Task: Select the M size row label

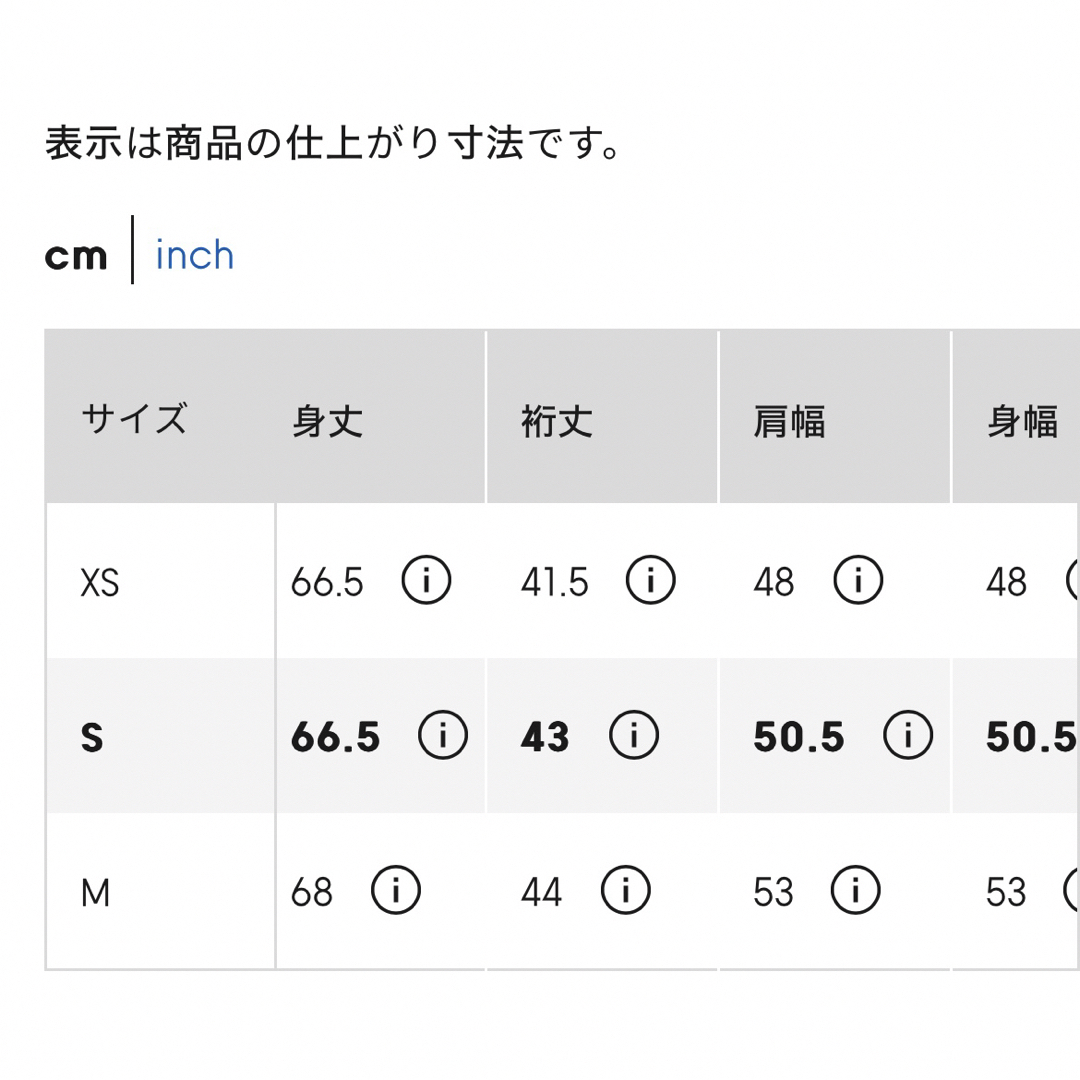Action: (95, 893)
